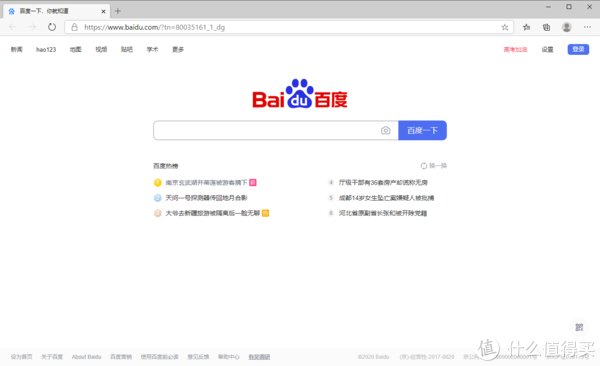Add page to favorites via star in address bar

click(x=505, y=27)
